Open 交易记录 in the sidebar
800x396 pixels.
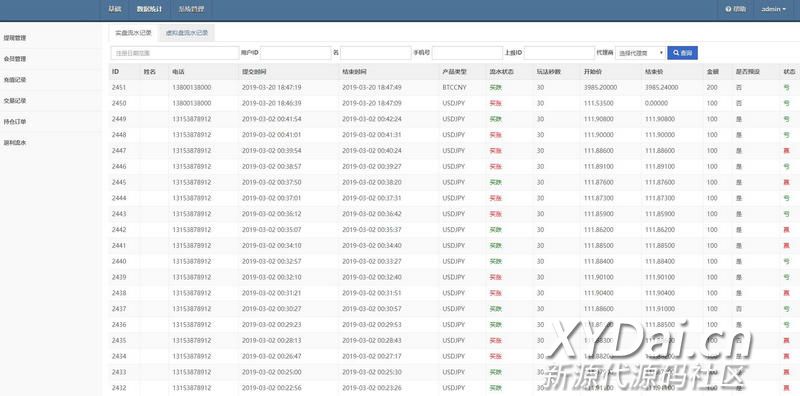pos(14,101)
